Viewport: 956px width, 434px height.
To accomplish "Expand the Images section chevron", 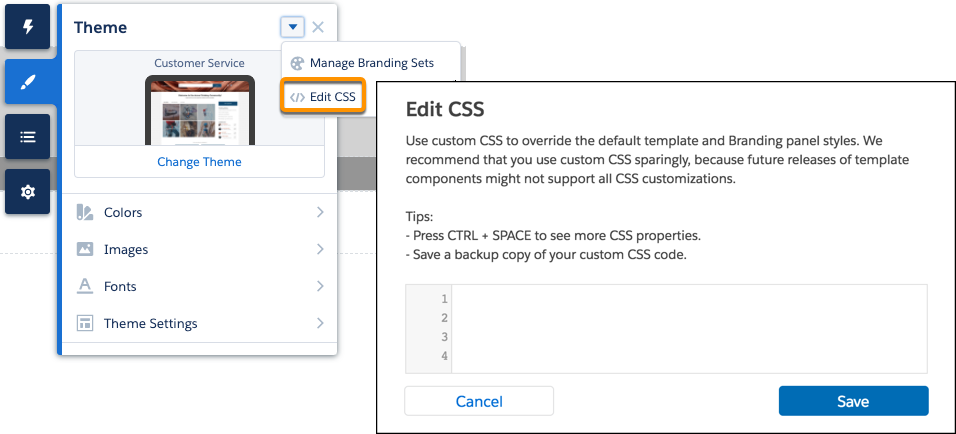I will (320, 250).
